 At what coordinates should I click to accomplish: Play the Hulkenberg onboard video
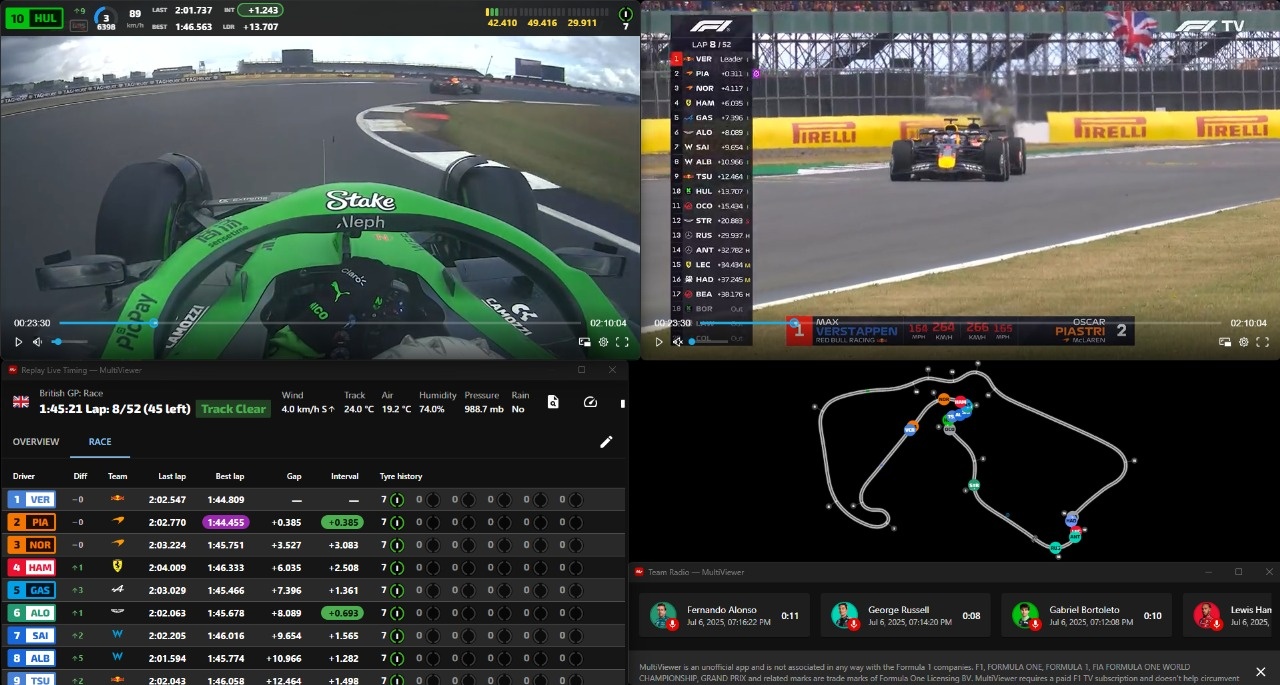coord(18,342)
